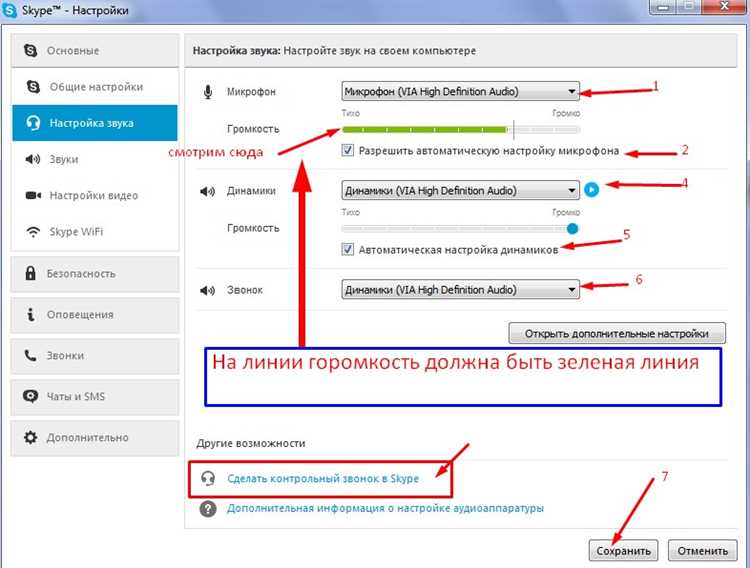Viewport: 750px width, 568px height.
Task: Click the Звонок label text
Action: pyautogui.click(x=245, y=290)
